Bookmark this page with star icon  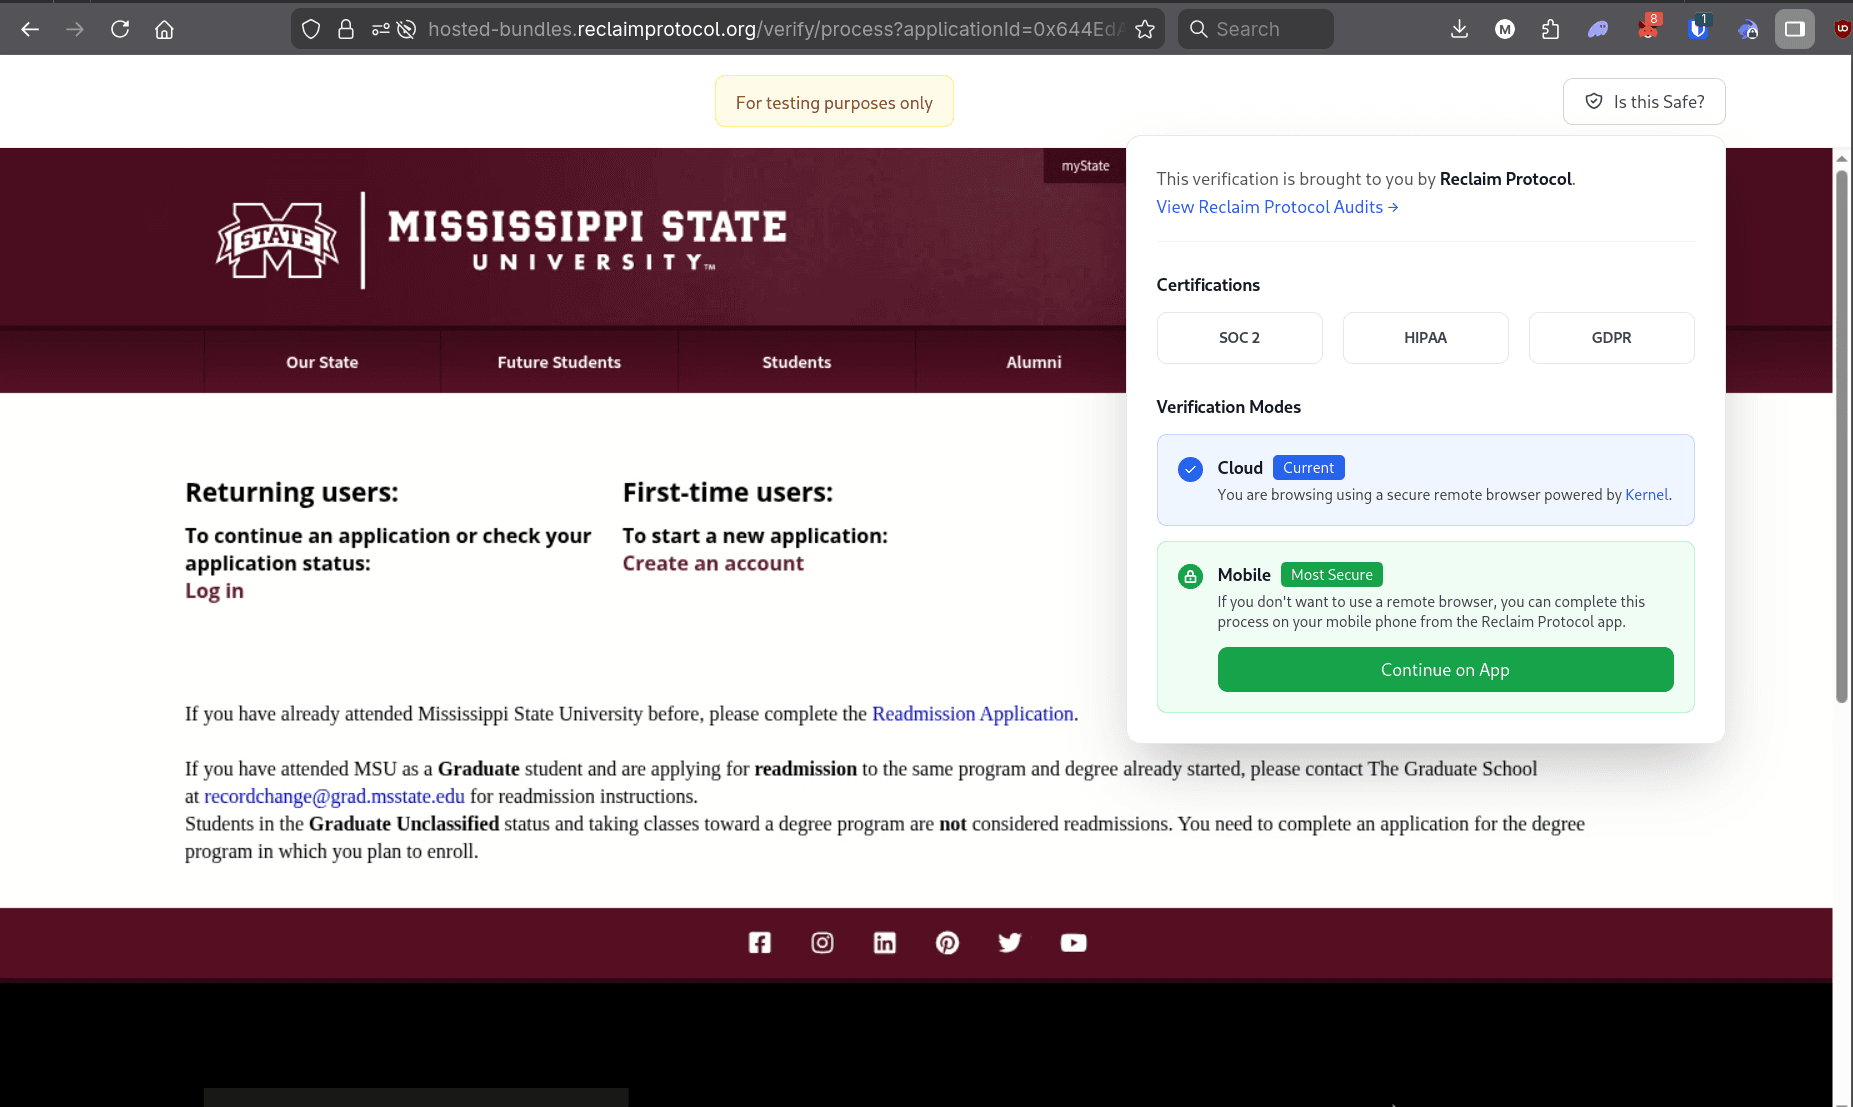tap(1145, 29)
